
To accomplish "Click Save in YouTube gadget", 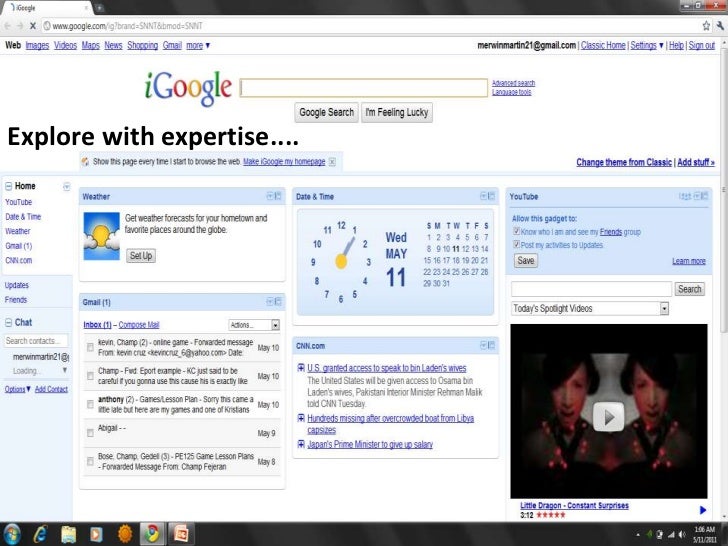I will pyautogui.click(x=526, y=260).
